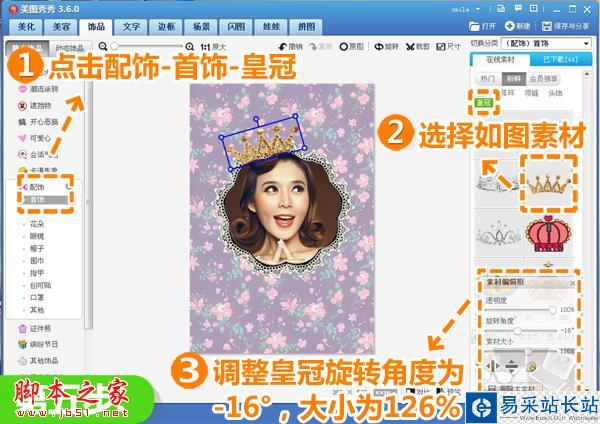Click the 证件照 category icon

[23, 328]
